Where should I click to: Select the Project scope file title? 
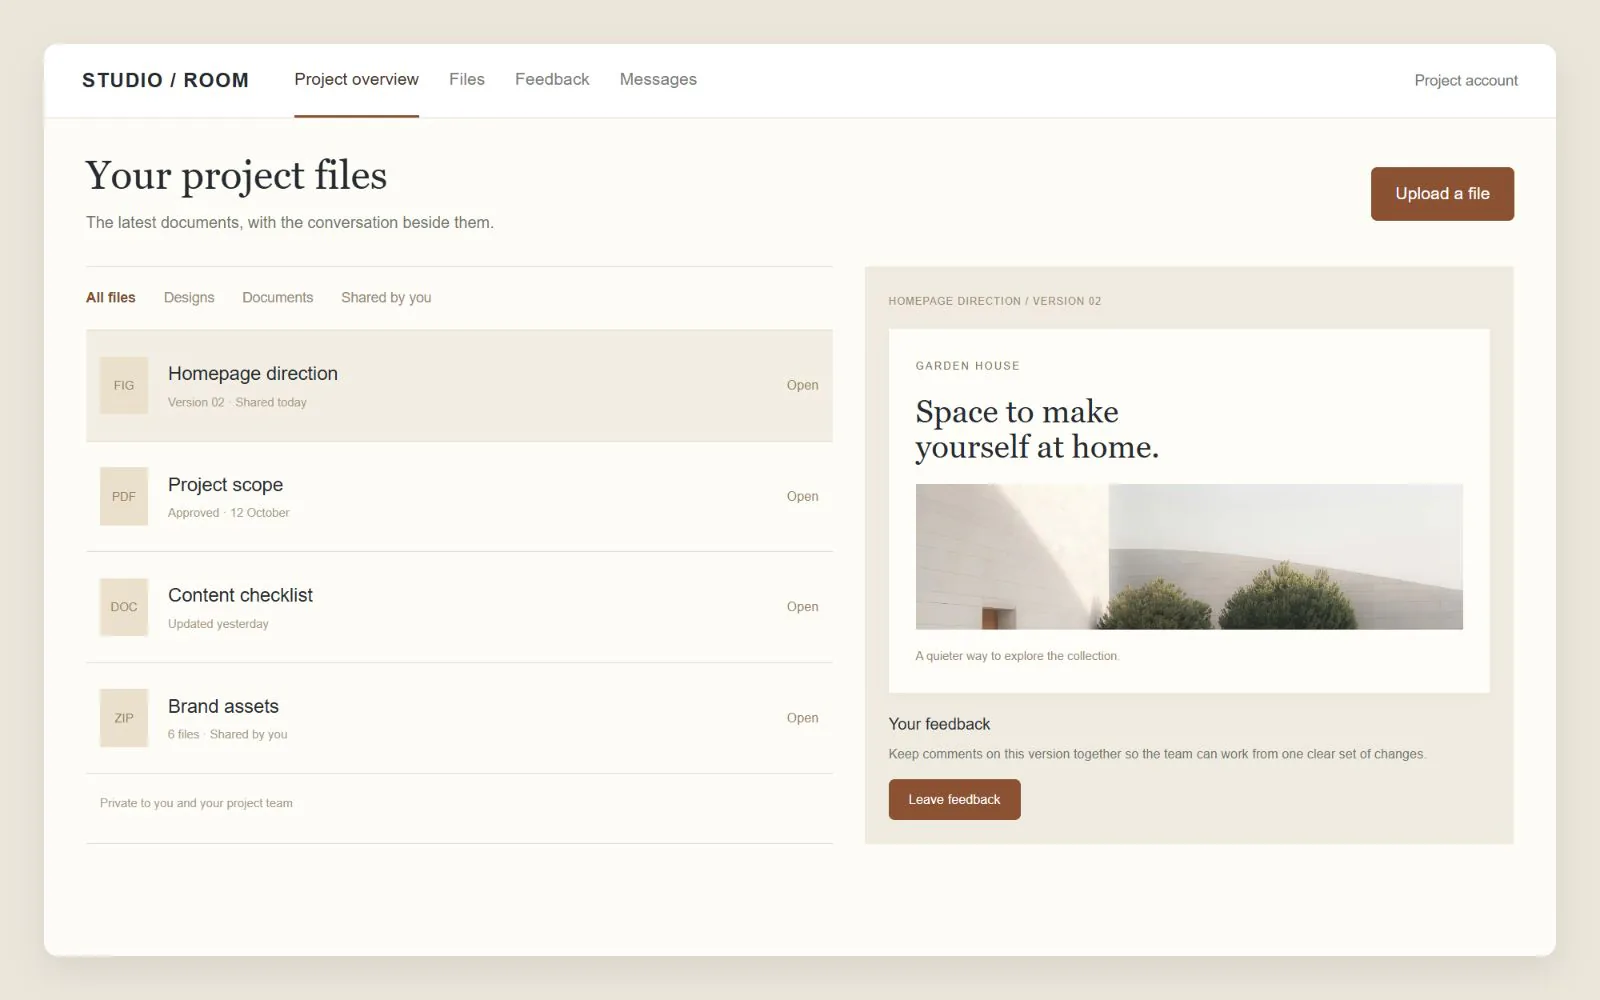pos(226,485)
